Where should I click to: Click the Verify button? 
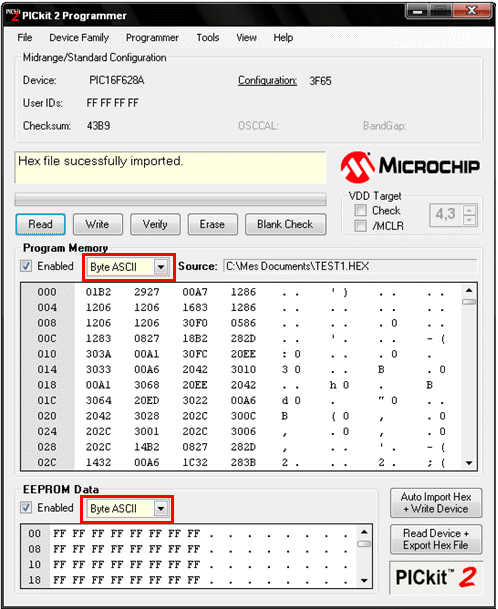[155, 224]
